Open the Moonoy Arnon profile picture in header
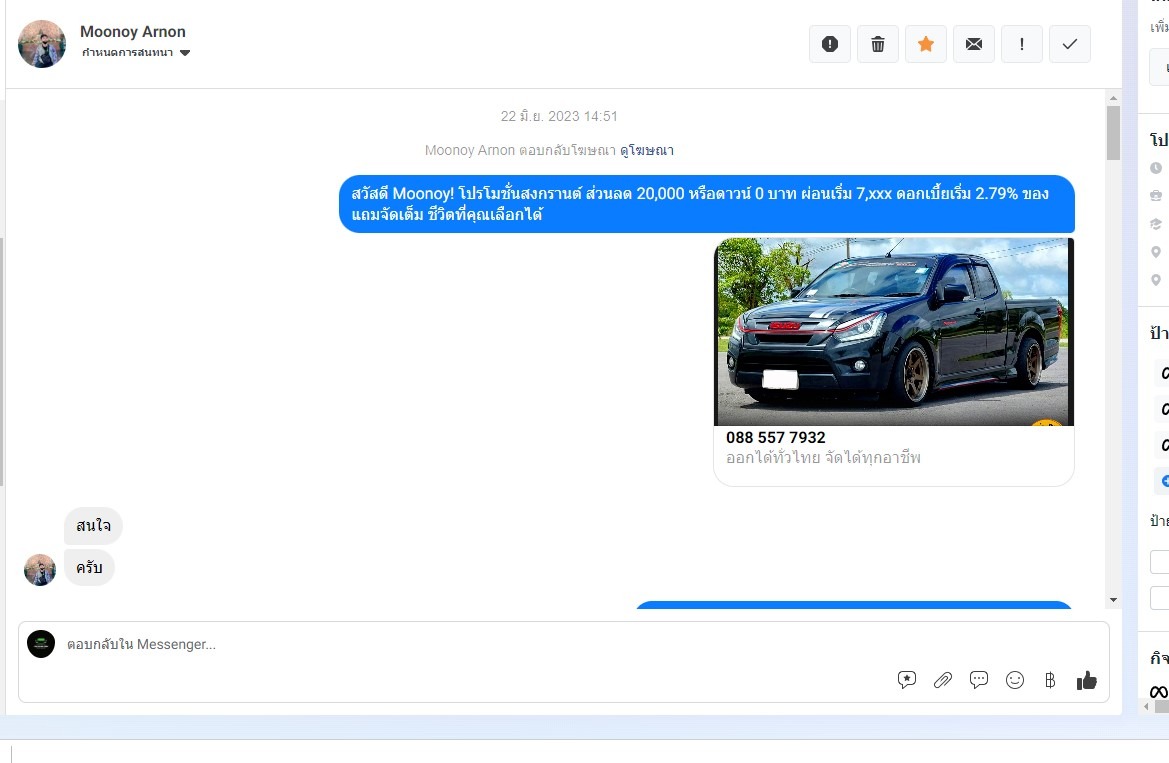The image size is (1169, 763). (x=42, y=44)
